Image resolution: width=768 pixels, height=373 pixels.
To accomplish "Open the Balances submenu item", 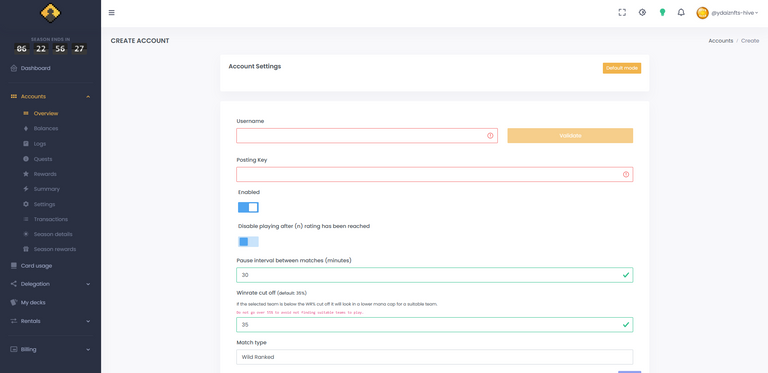I will coord(46,128).
